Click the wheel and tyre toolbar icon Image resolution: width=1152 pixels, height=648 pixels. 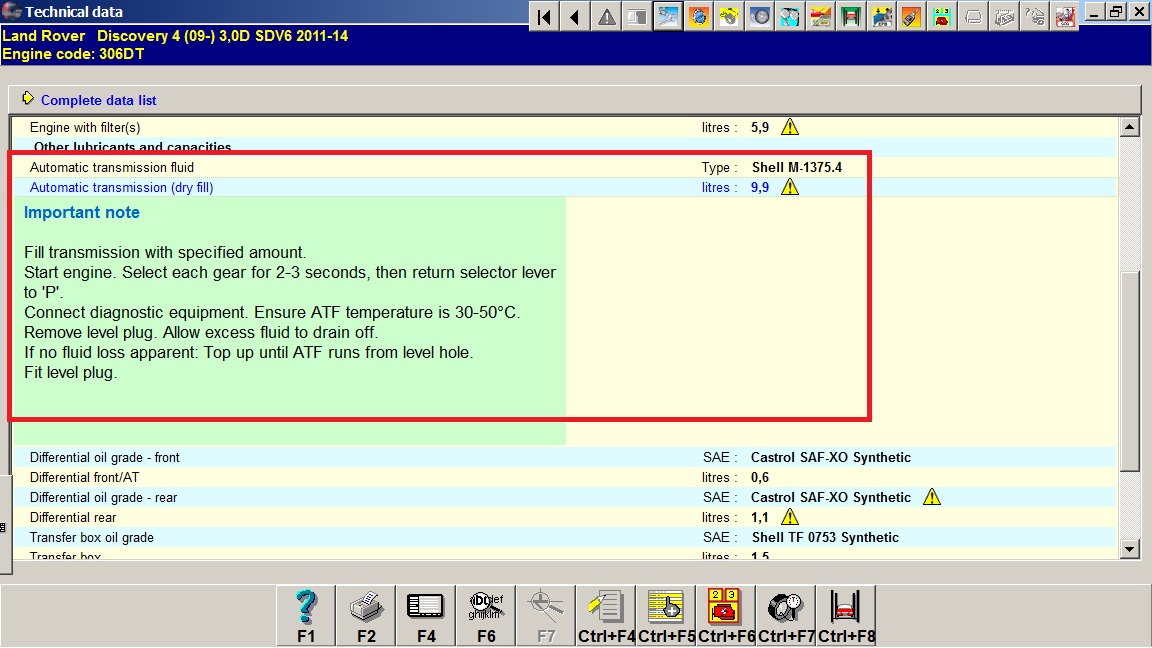(x=761, y=16)
